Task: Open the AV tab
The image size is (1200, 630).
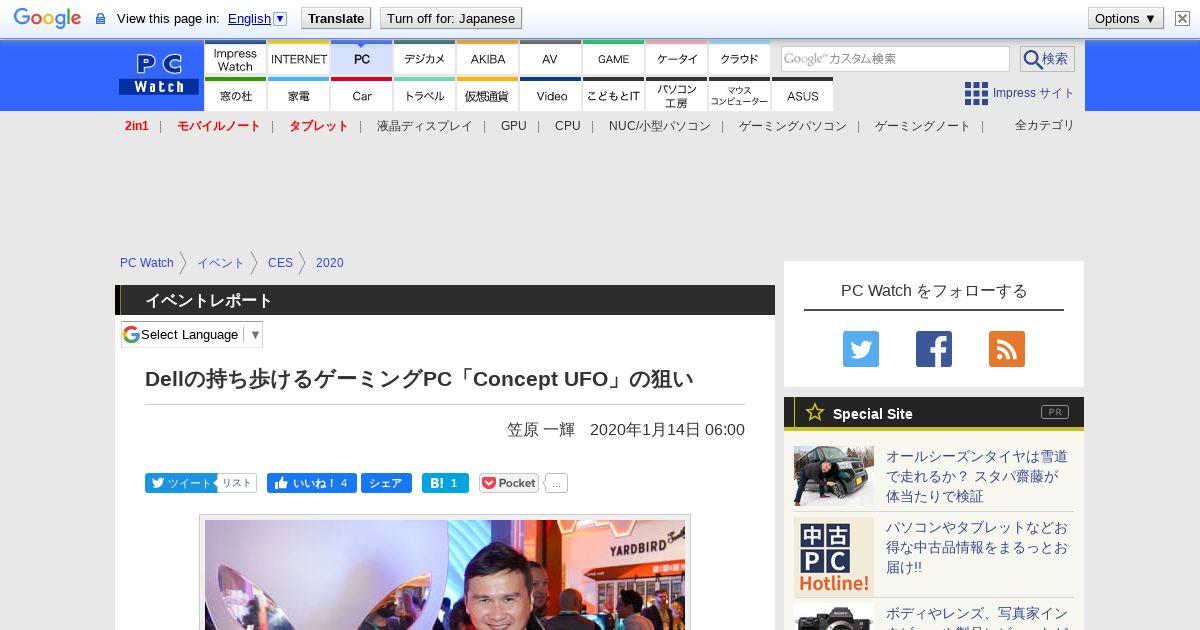Action: (x=550, y=59)
